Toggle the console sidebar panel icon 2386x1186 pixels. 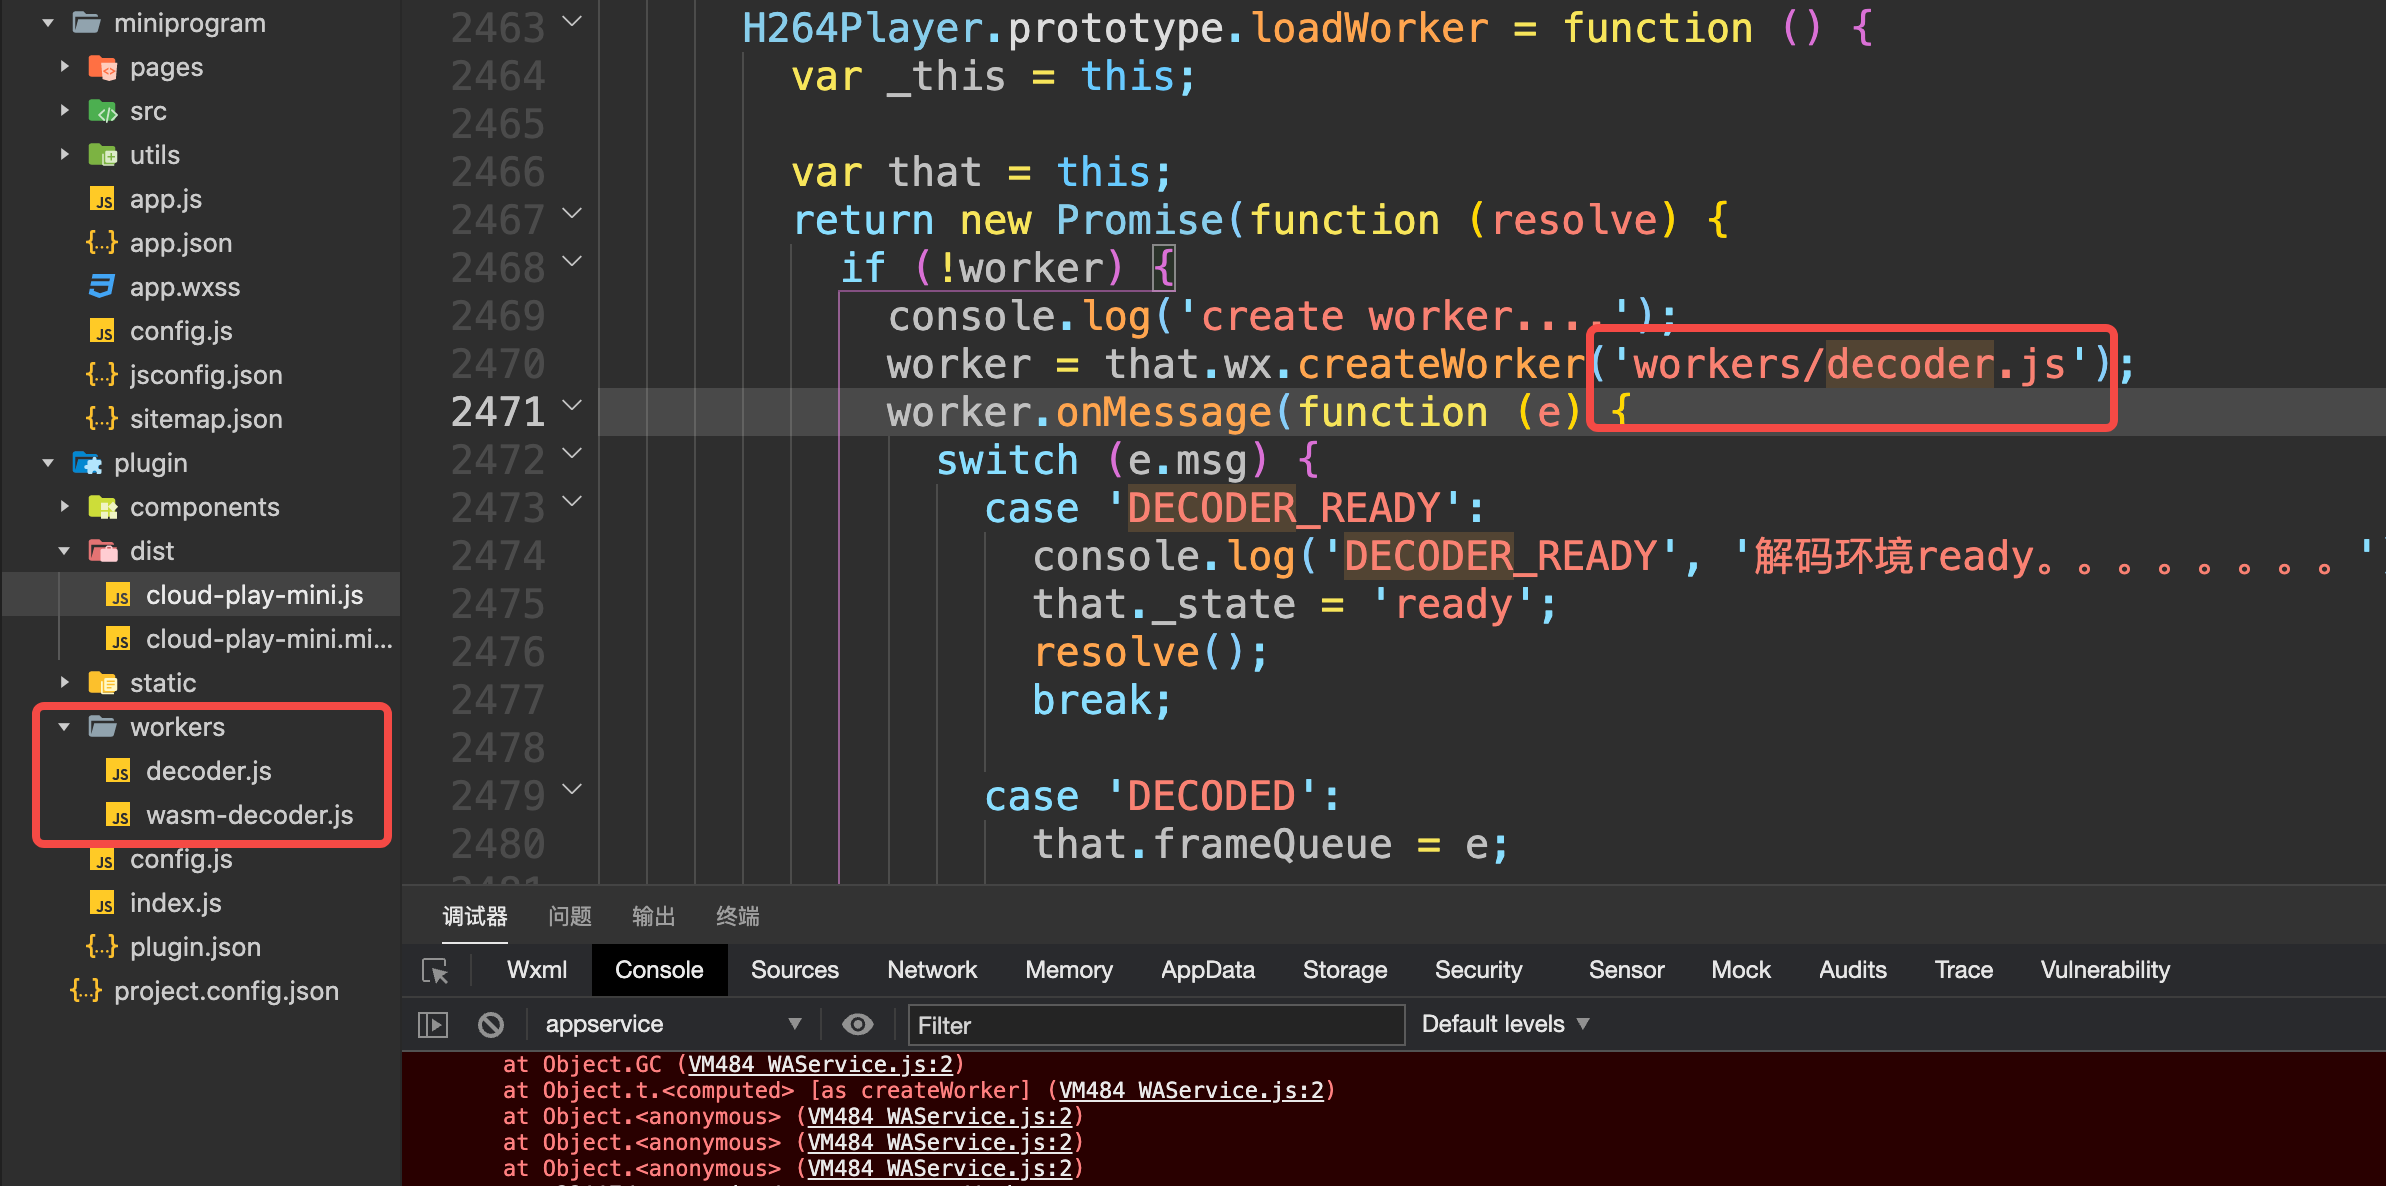tap(432, 1024)
